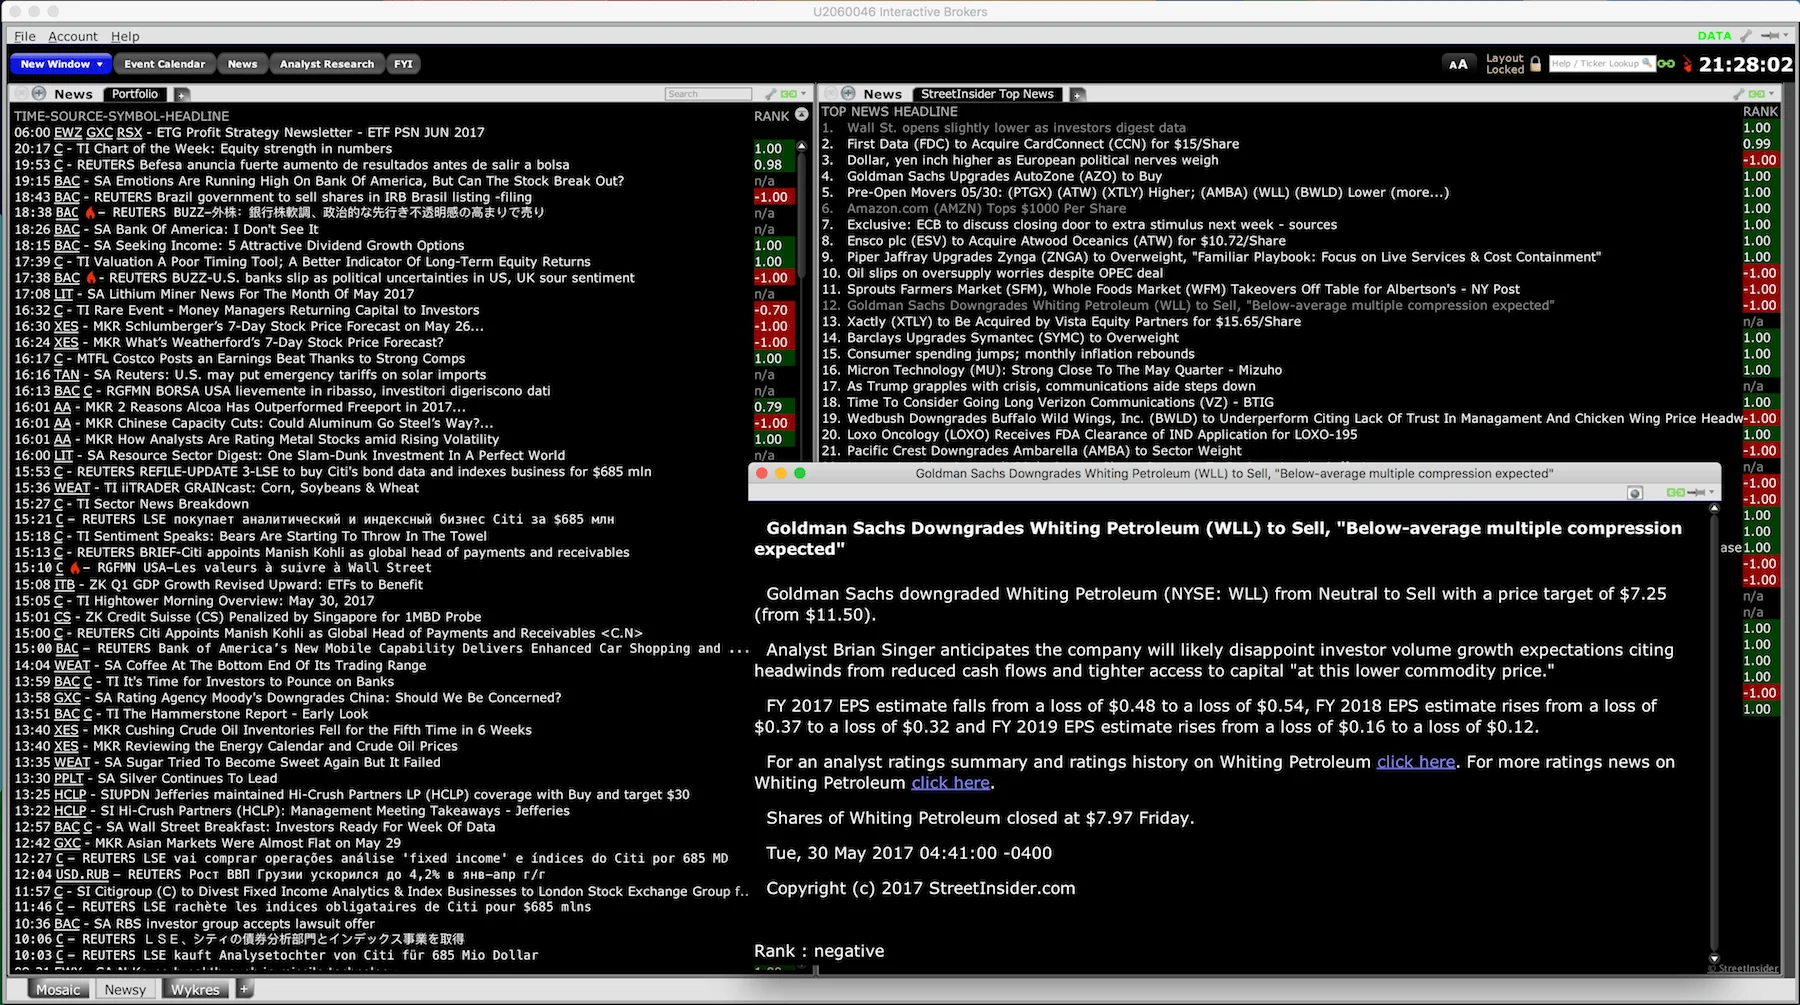
Task: Click the article popup vertical scrollbar
Action: 1714,735
